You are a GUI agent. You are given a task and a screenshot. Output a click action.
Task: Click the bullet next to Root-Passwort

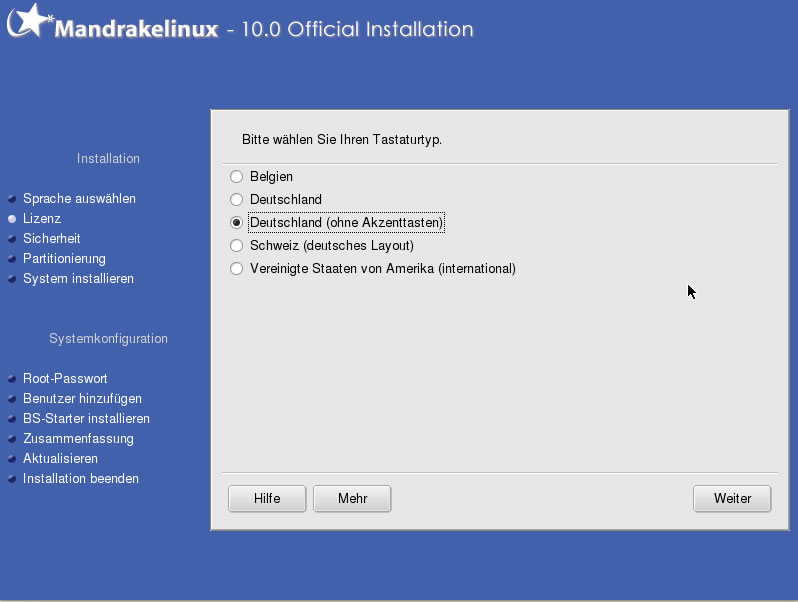click(12, 379)
